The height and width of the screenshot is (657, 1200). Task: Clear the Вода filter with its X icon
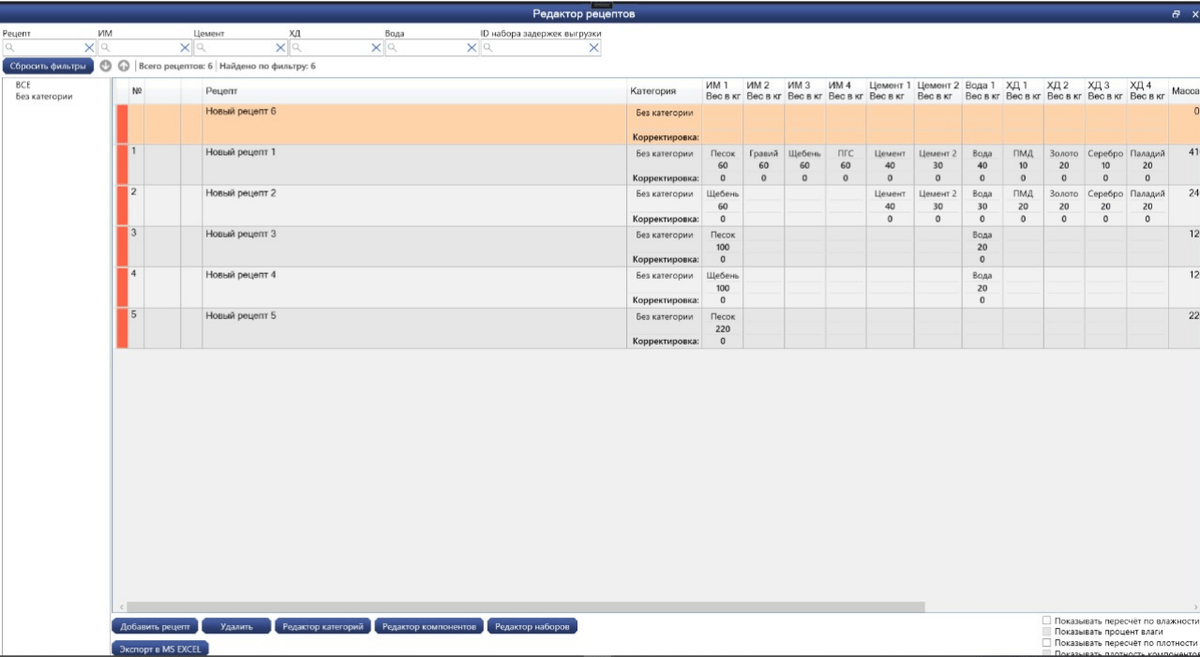[x=473, y=47]
